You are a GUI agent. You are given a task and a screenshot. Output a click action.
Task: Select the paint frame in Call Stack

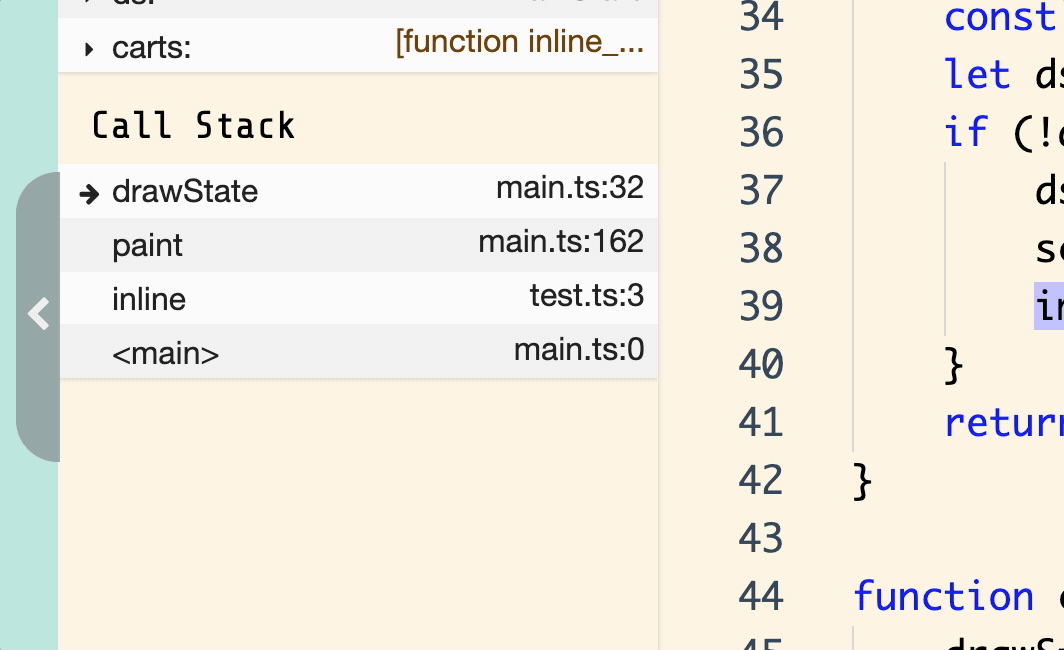click(147, 245)
